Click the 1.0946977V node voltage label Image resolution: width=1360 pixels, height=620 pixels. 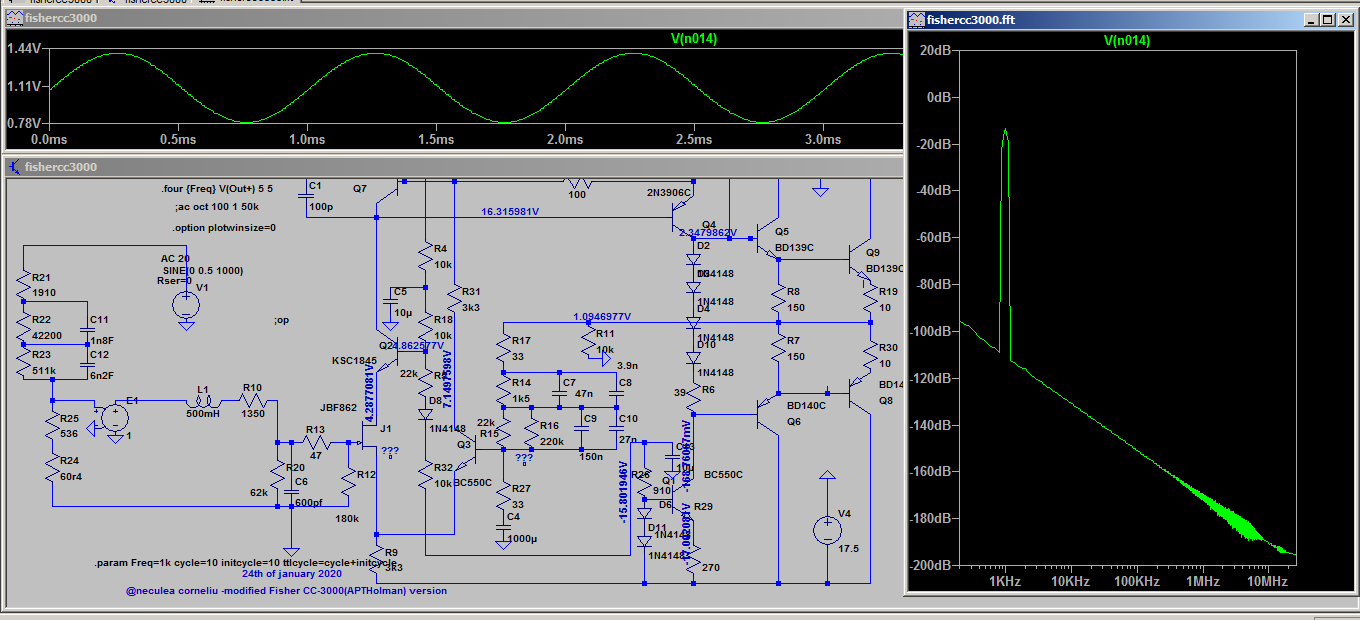602,316
